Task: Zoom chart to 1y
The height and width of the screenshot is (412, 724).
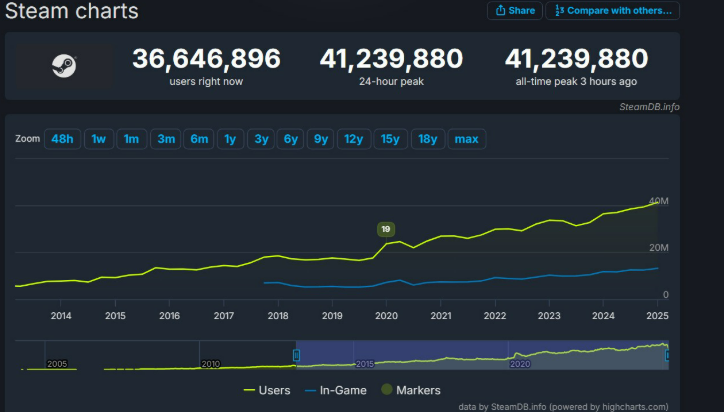Action: pos(230,139)
